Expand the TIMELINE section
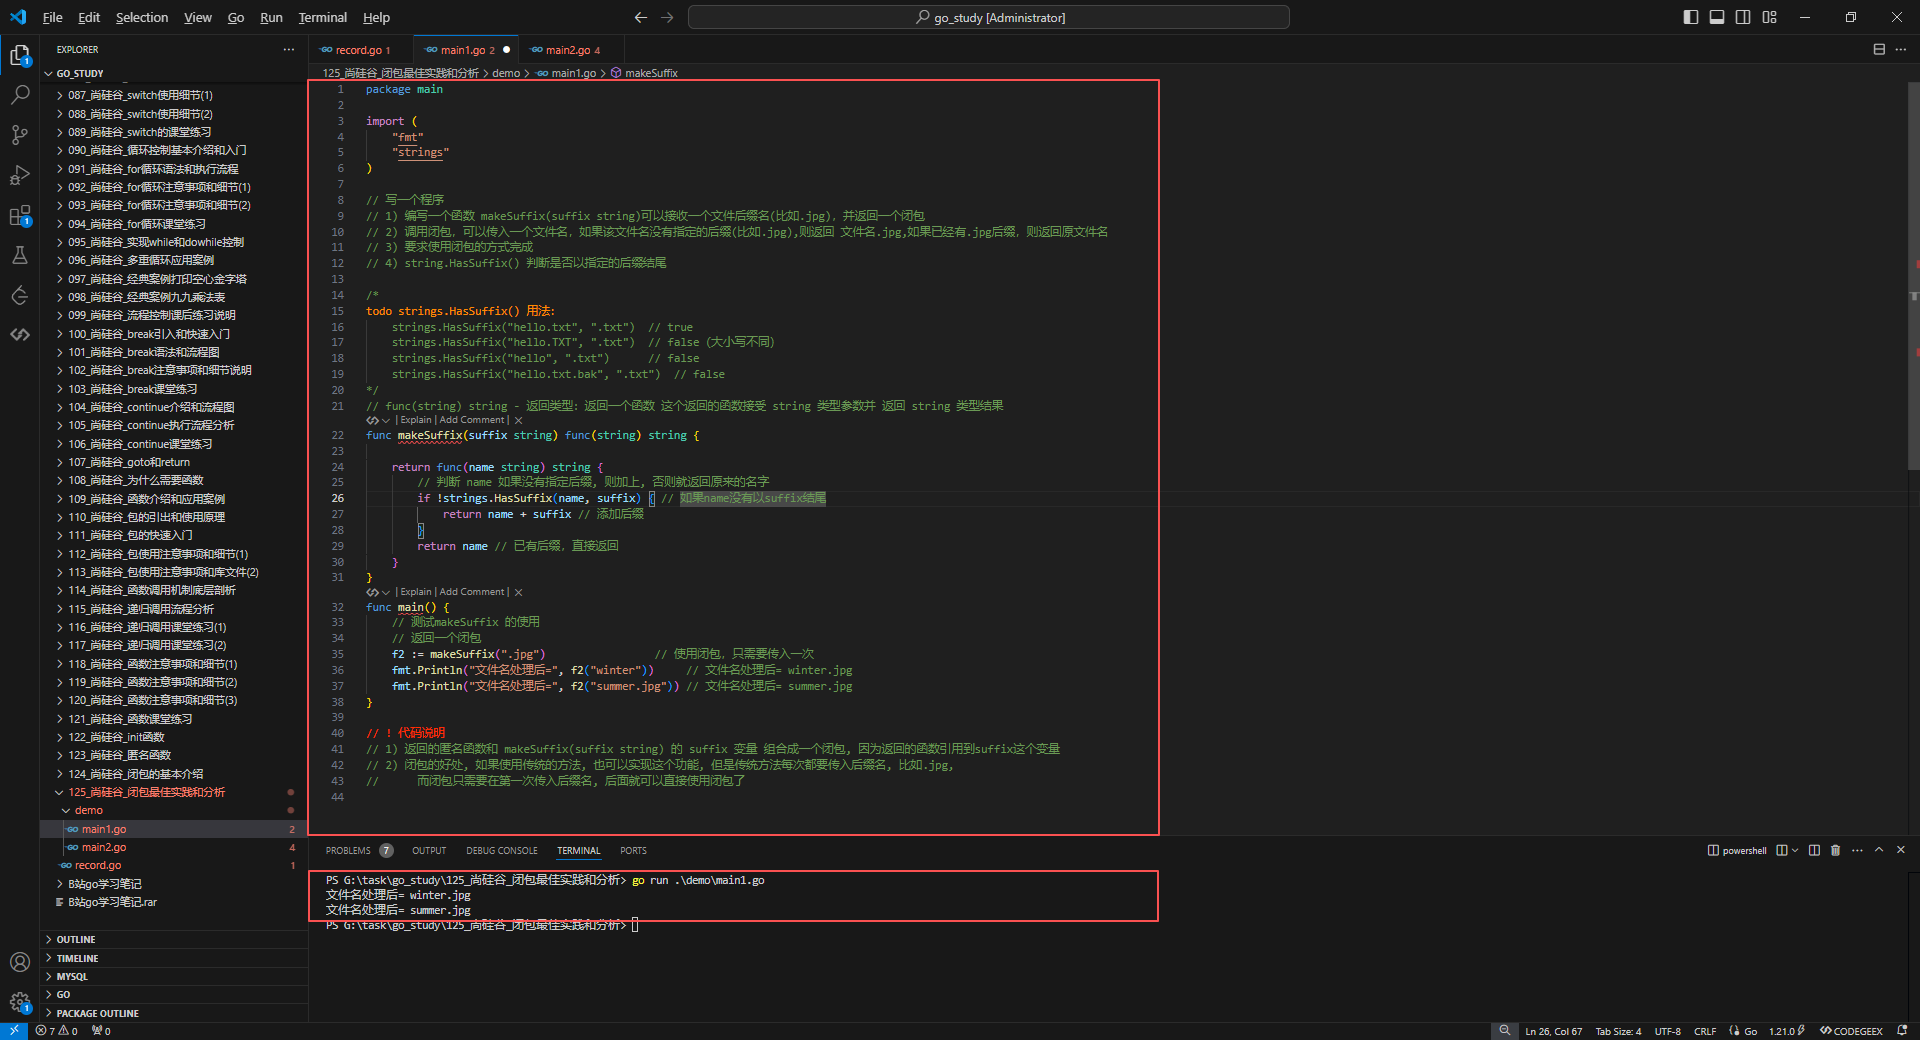The image size is (1920, 1040). tap(77, 958)
